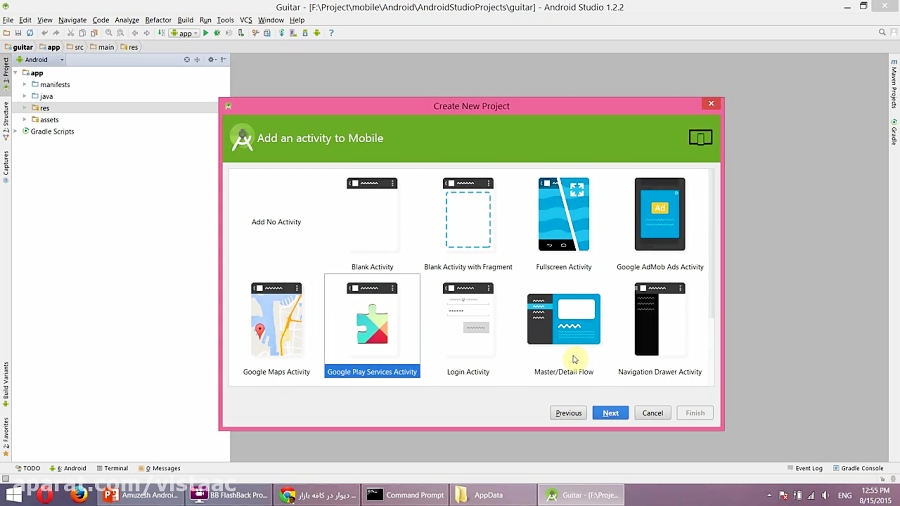Open the File menu
Screen dimensions: 900x506
(8, 20)
